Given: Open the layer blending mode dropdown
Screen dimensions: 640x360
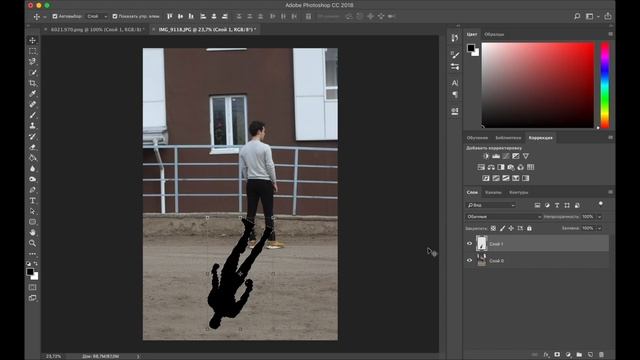Looking at the screenshot, I should 503,217.
